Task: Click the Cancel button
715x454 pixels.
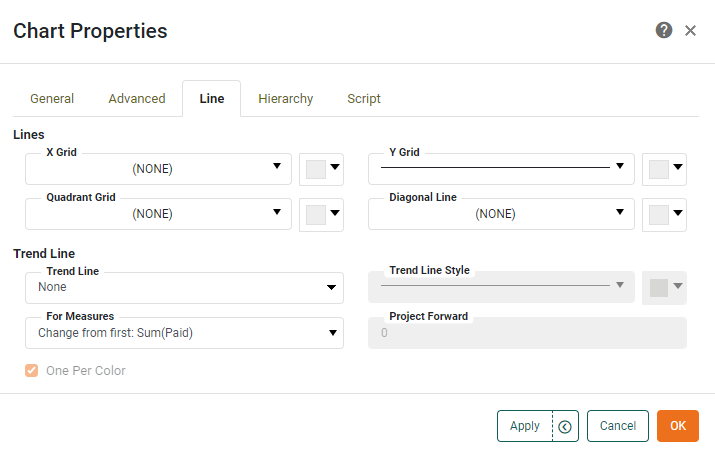Action: point(617,426)
